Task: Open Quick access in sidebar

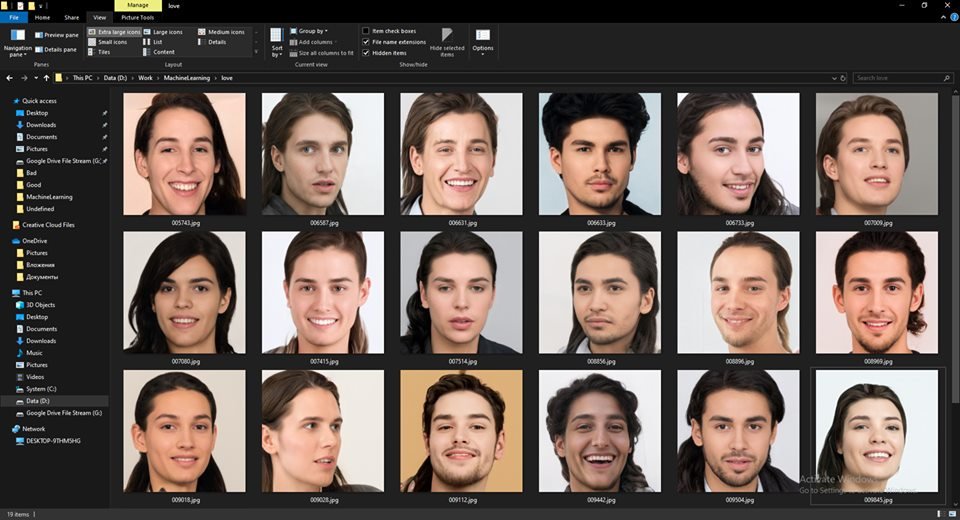Action: click(x=34, y=101)
